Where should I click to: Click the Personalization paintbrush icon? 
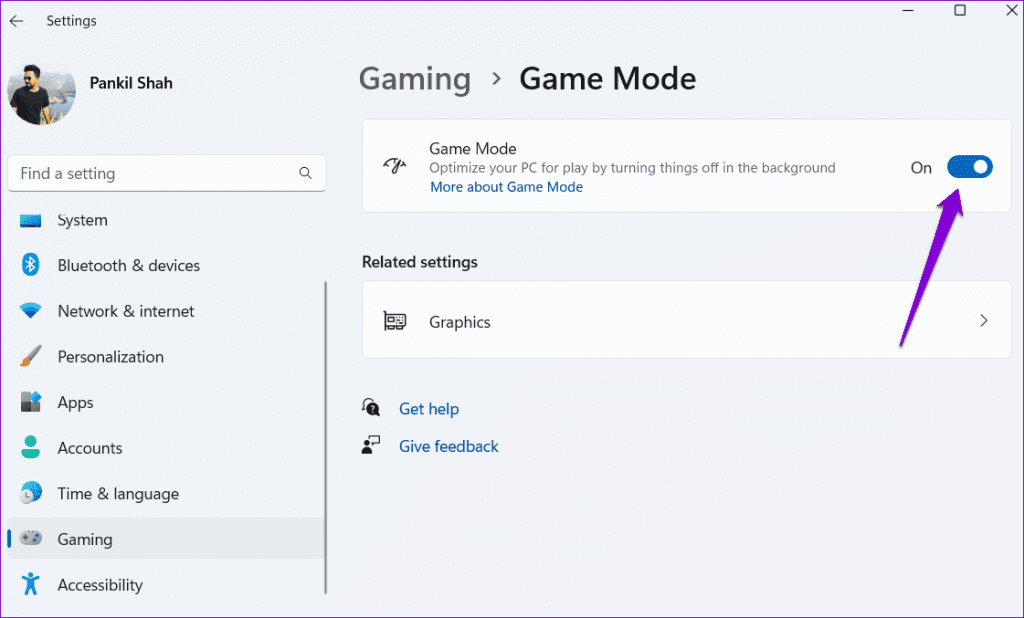pos(31,357)
